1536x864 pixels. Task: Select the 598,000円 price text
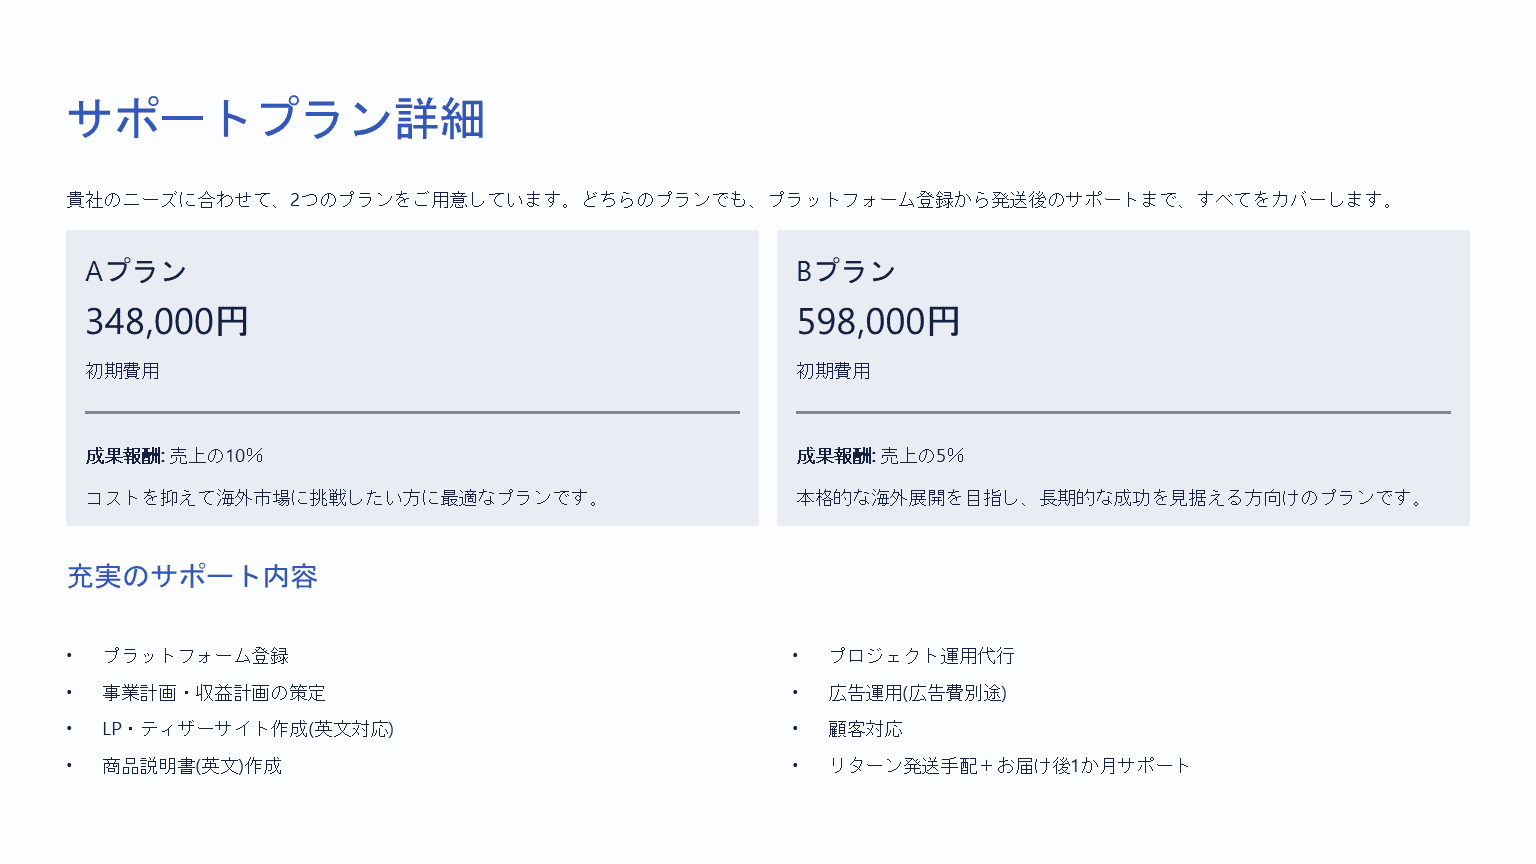click(878, 321)
